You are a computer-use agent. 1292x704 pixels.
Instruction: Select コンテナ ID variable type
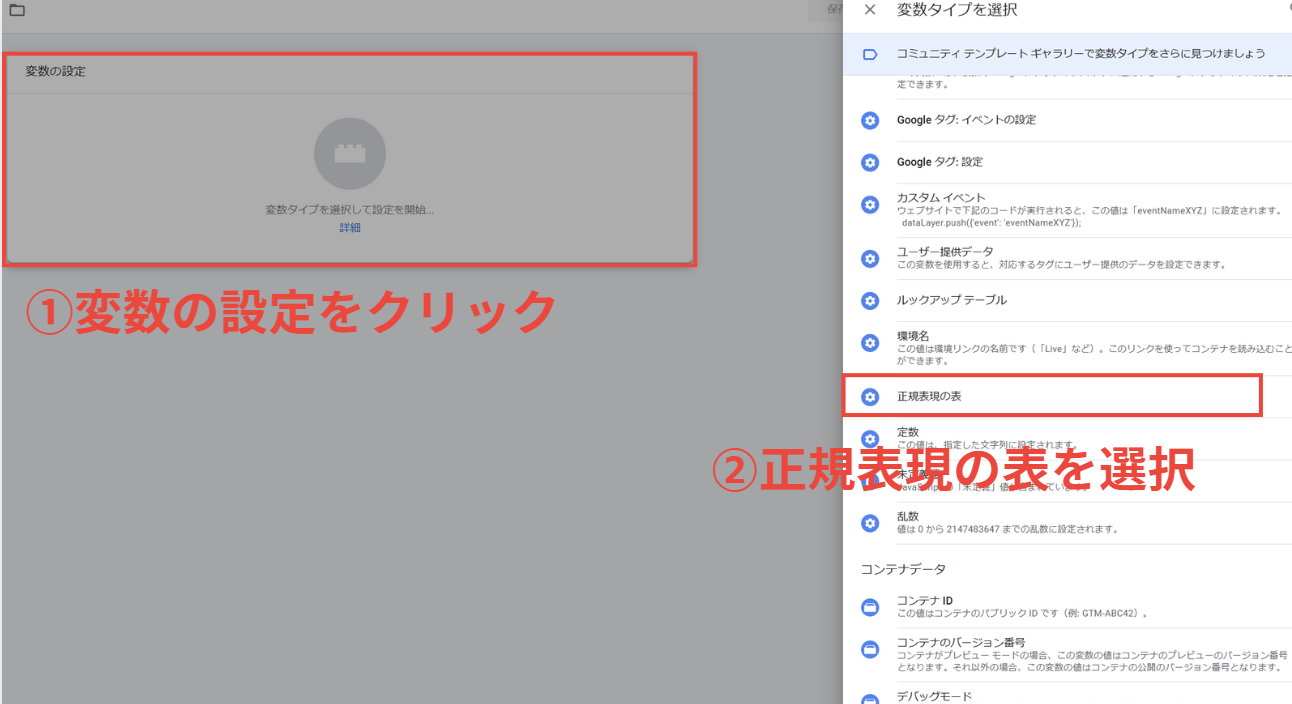[x=1067, y=607]
